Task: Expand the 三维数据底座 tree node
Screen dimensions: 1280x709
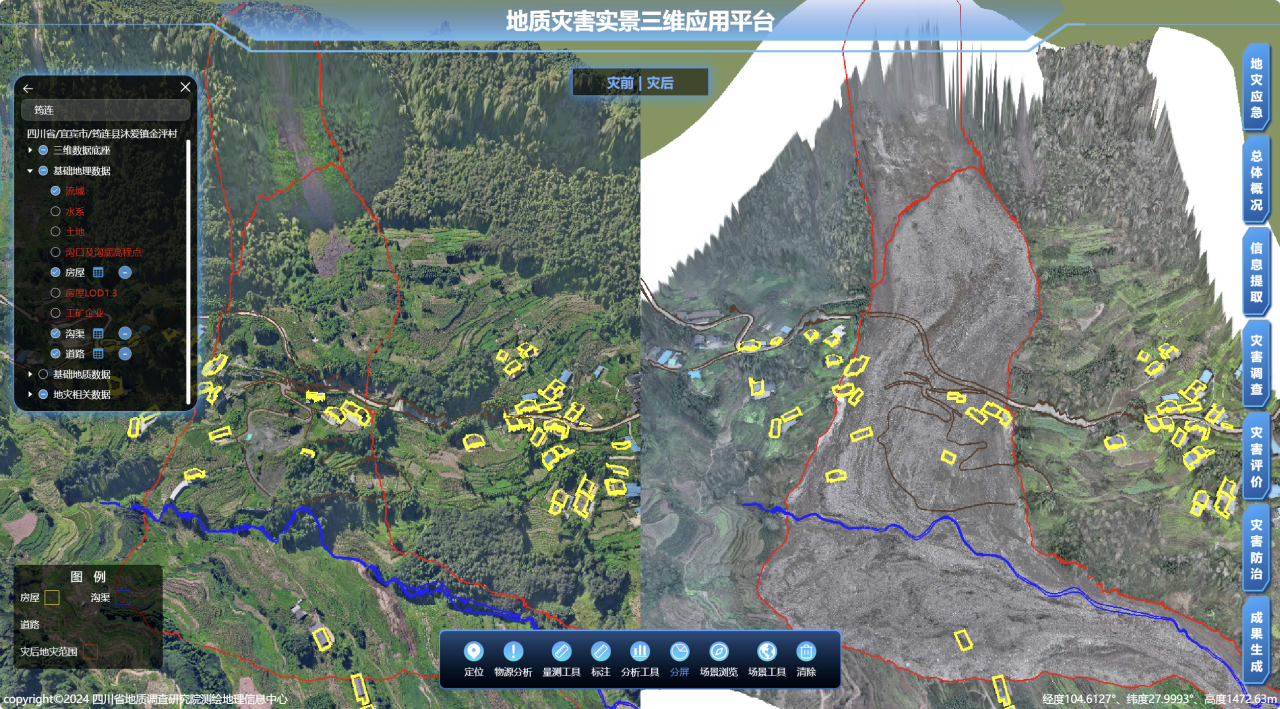Action: pyautogui.click(x=30, y=149)
